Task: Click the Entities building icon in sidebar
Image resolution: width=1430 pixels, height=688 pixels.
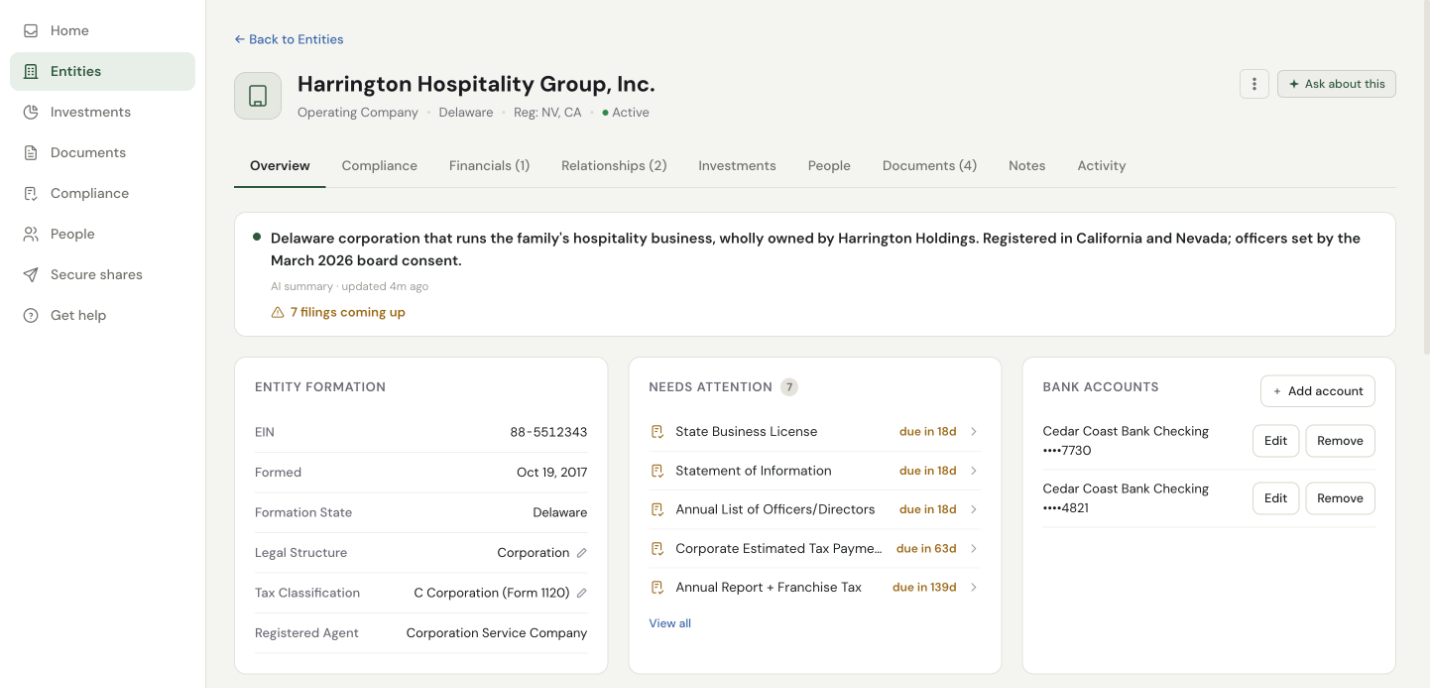Action: [x=31, y=72]
